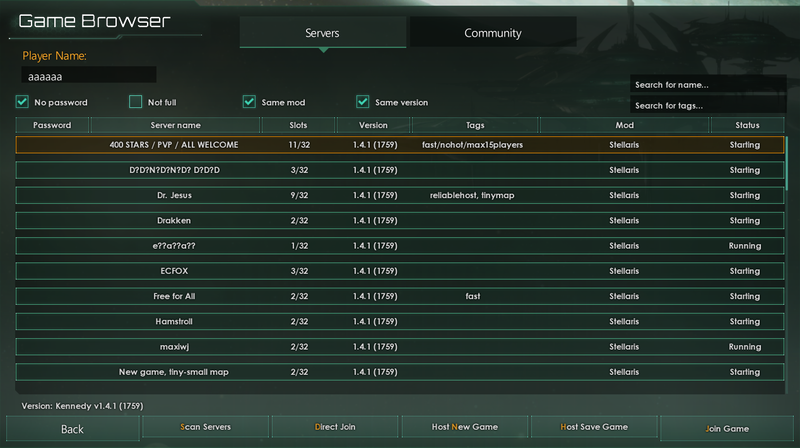
Task: Click the fast/nohot/max15players tag cell
Action: (x=472, y=145)
